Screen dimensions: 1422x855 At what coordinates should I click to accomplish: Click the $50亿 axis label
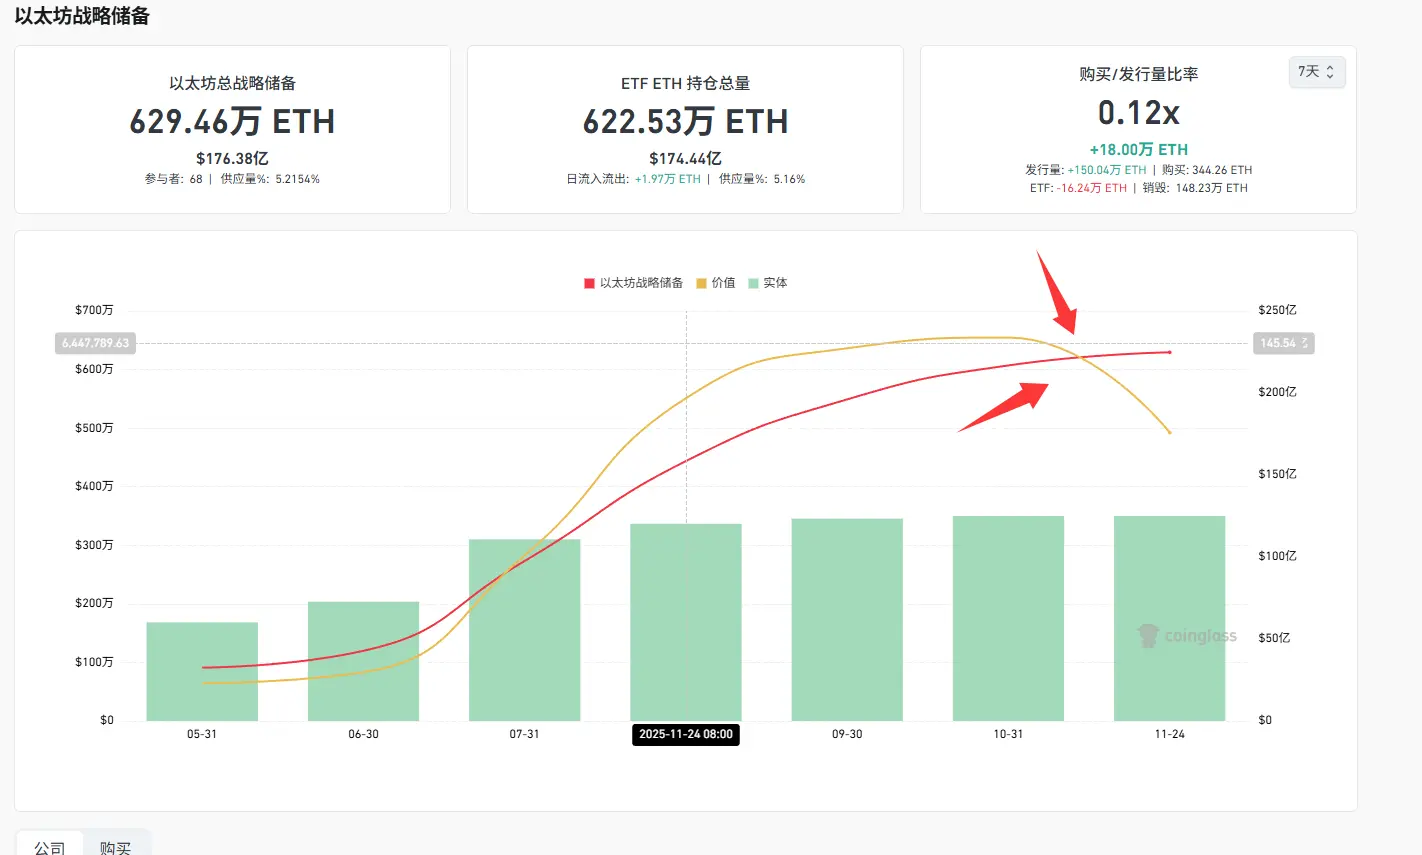pyautogui.click(x=1274, y=638)
